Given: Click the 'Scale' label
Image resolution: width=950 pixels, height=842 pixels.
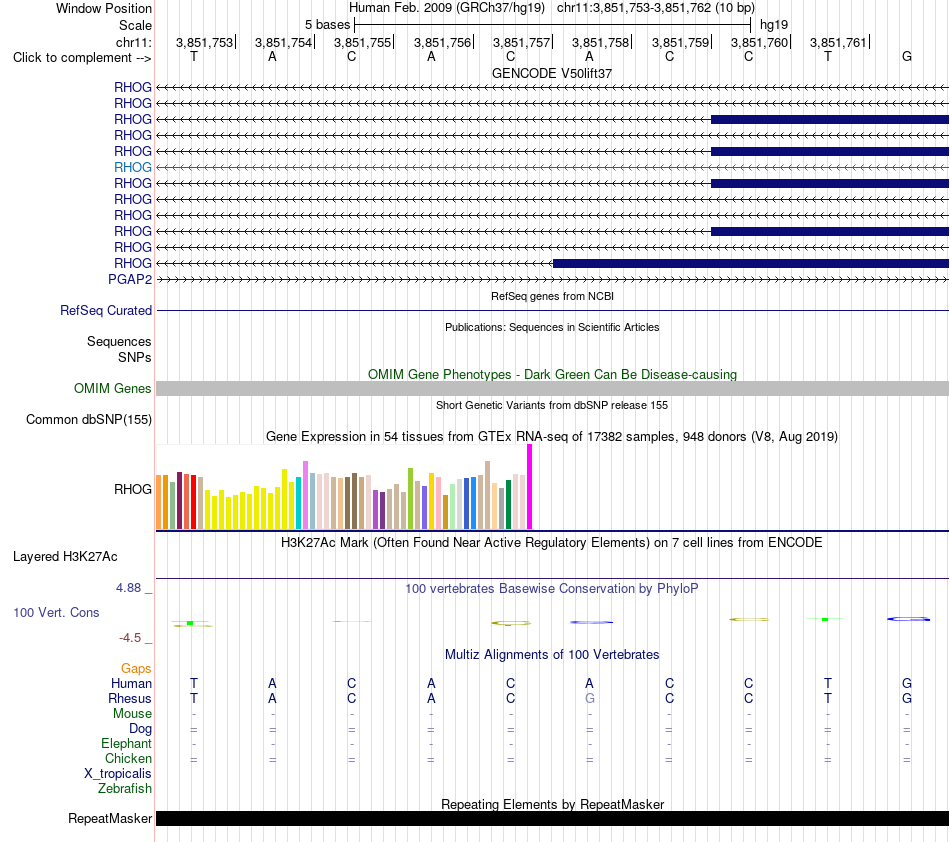Looking at the screenshot, I should point(135,25).
